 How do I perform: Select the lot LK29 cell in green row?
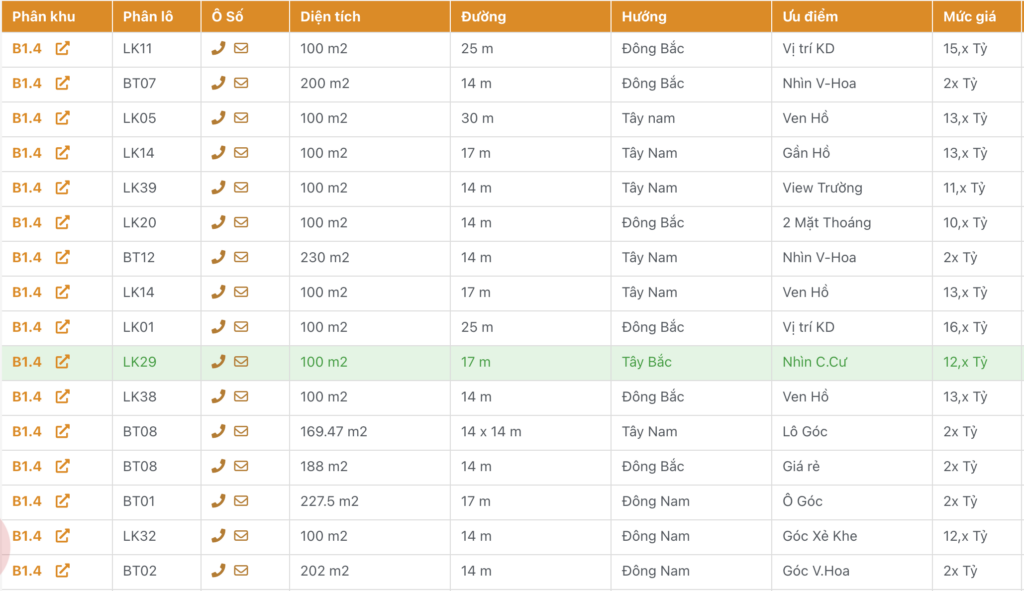point(139,362)
